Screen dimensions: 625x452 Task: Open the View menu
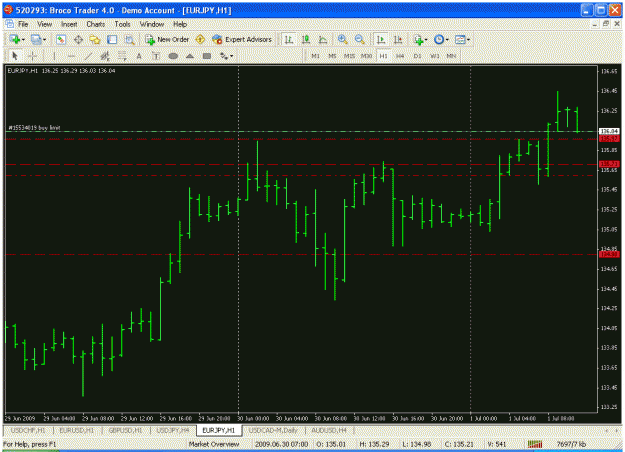(x=45, y=24)
